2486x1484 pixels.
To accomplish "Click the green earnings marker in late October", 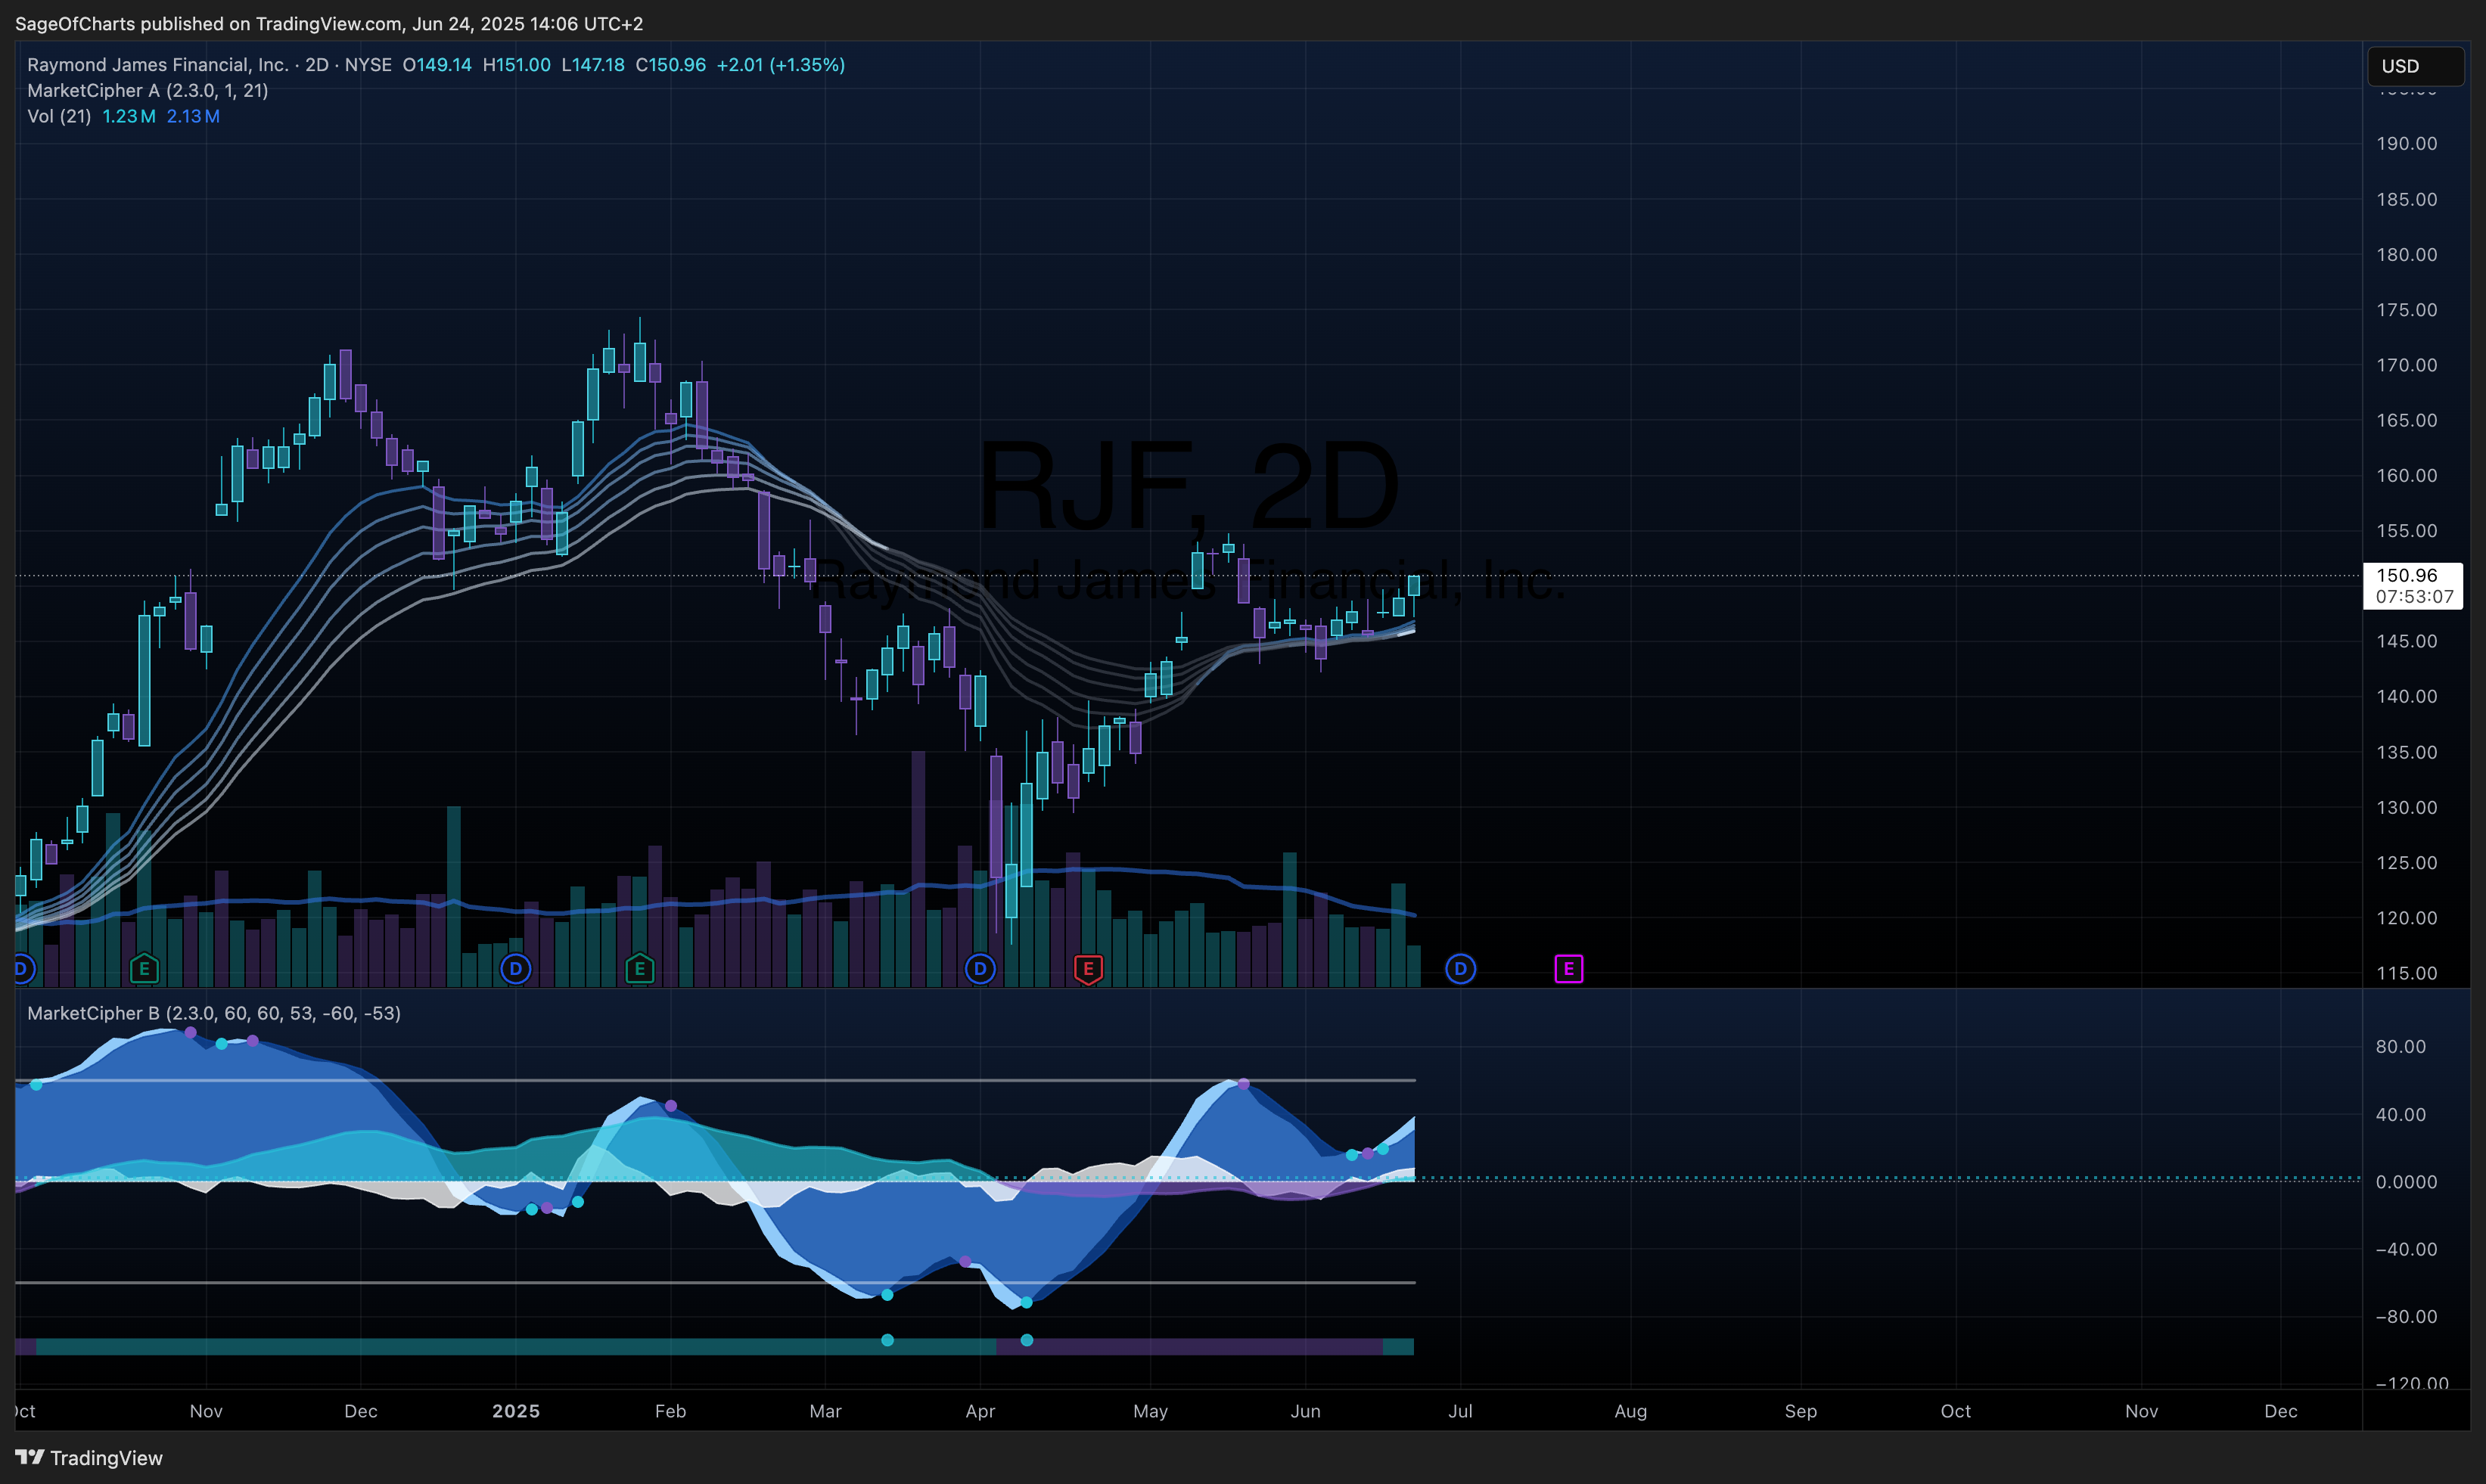I will pos(144,968).
